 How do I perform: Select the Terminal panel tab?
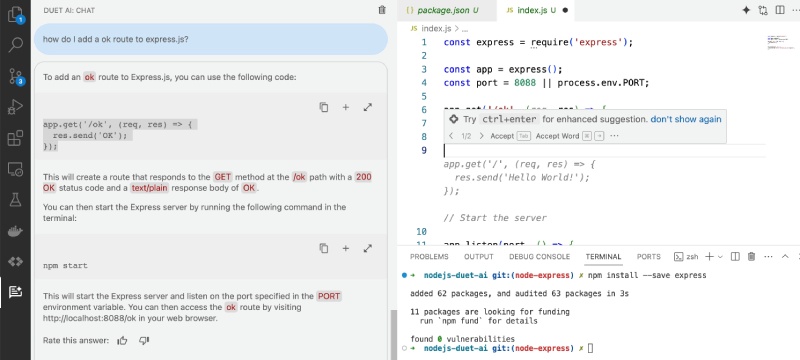click(603, 256)
